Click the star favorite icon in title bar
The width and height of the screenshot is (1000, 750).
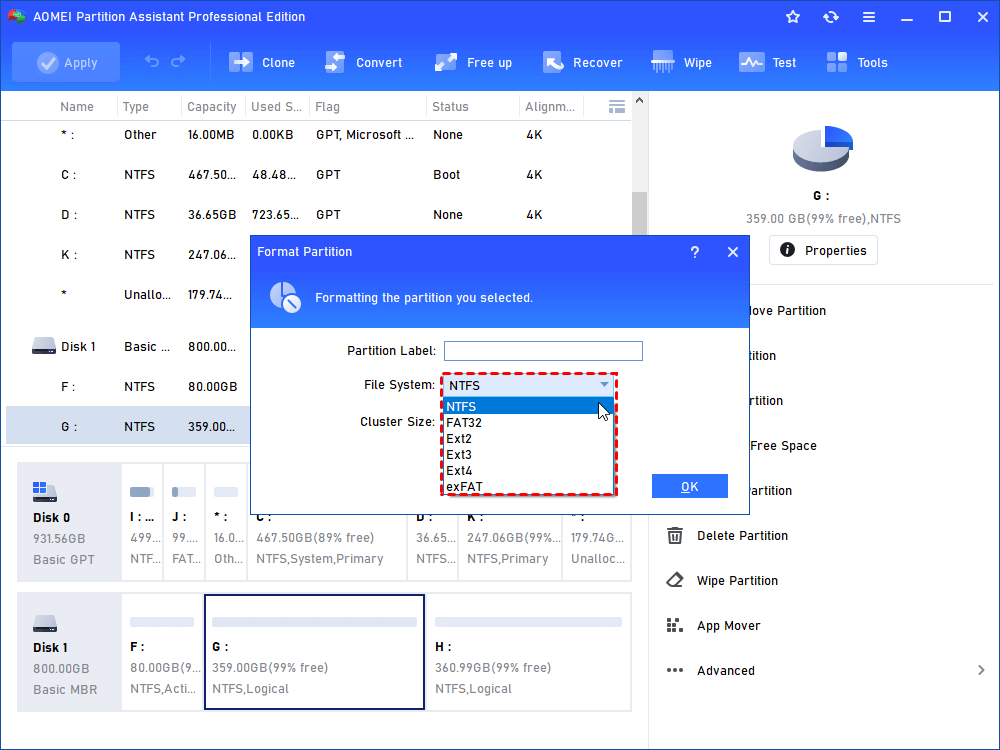click(x=793, y=17)
